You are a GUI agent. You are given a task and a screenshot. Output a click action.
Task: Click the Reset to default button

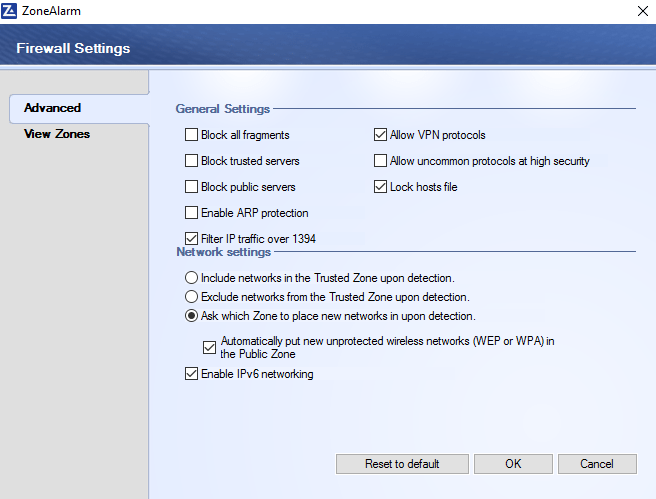(402, 464)
